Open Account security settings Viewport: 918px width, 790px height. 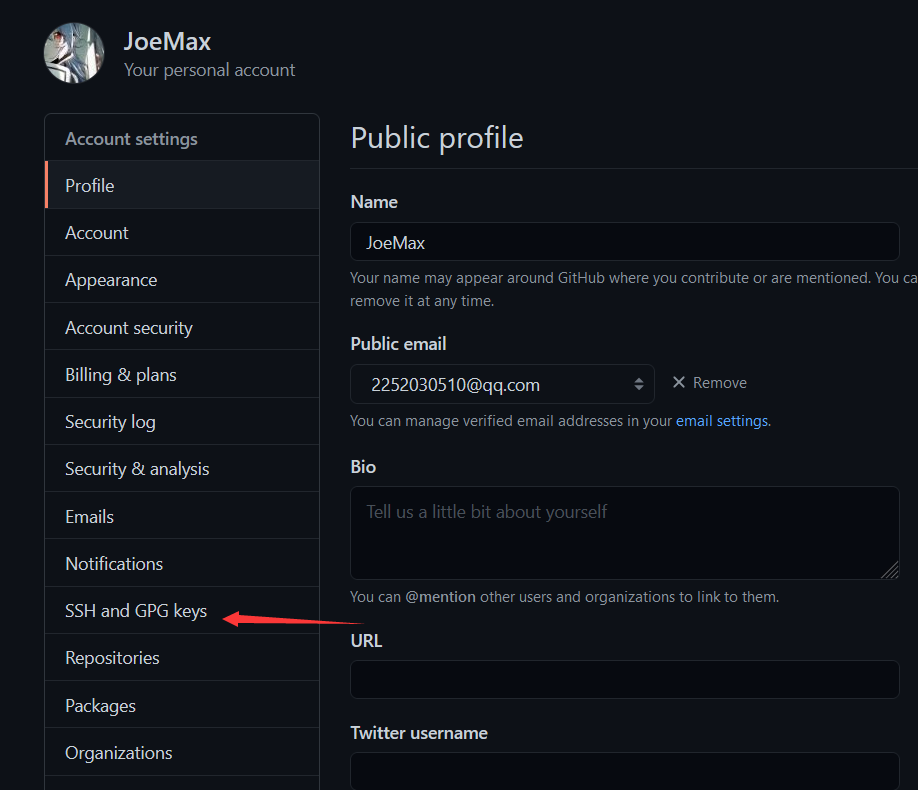182,327
